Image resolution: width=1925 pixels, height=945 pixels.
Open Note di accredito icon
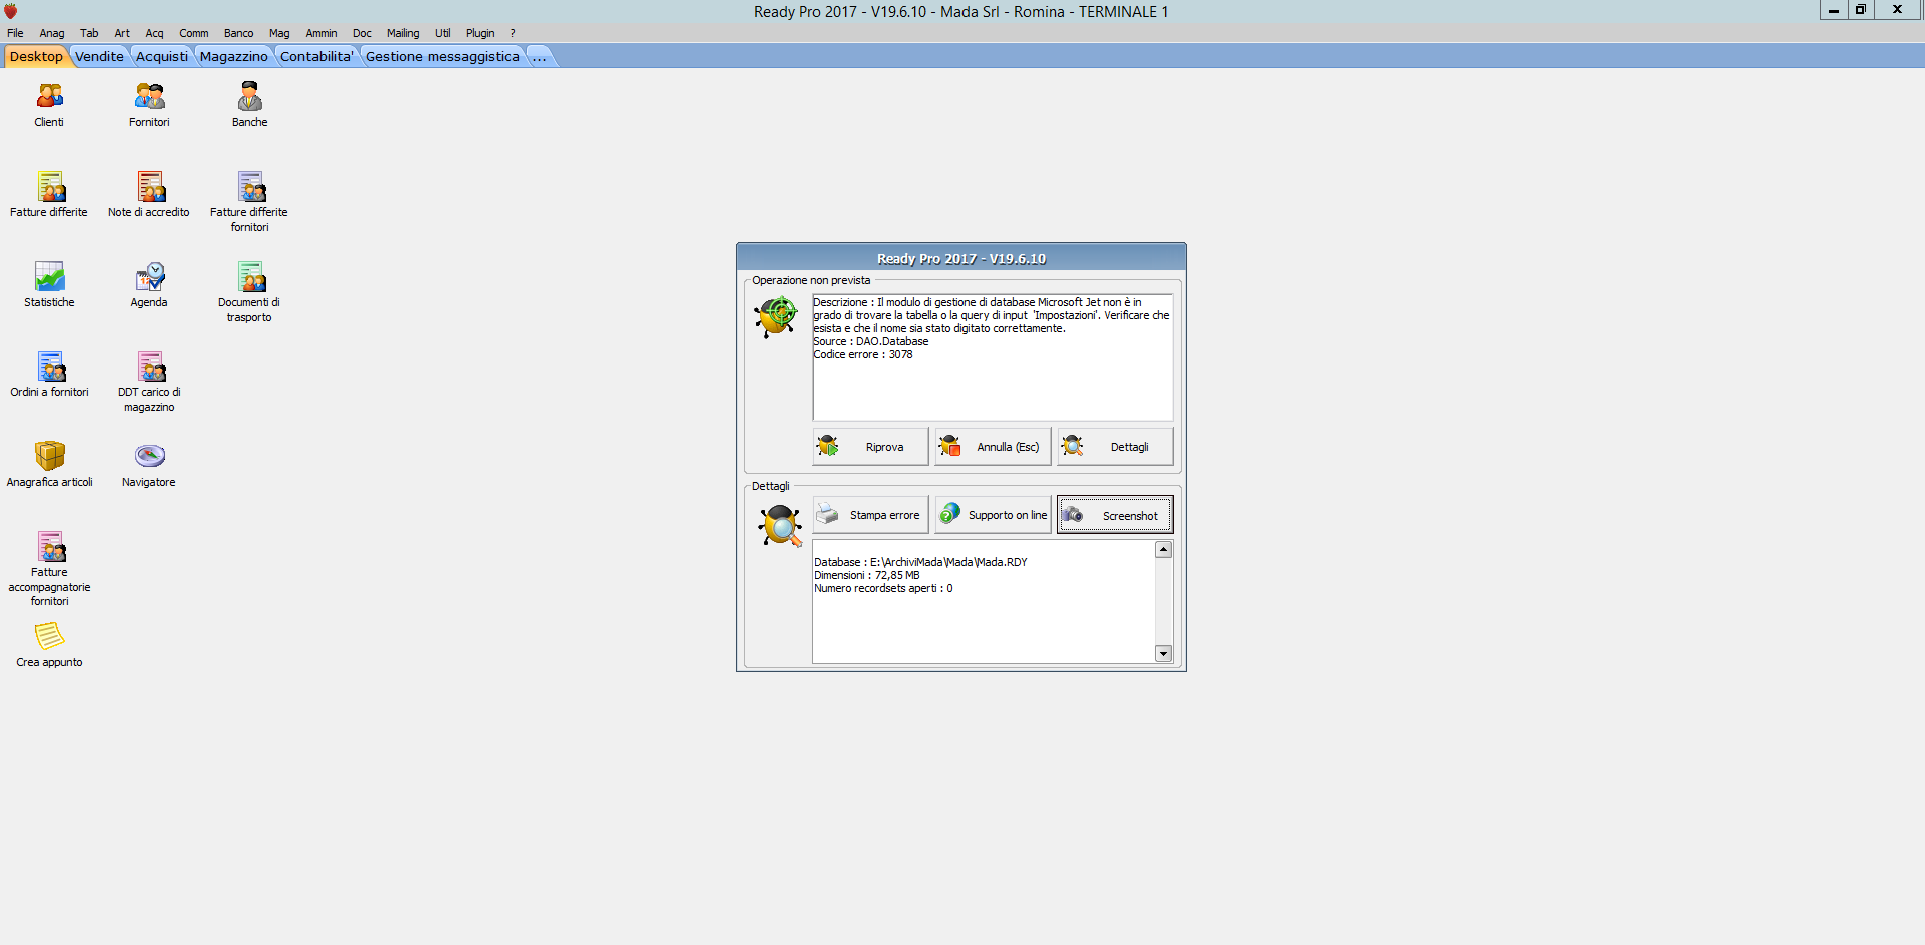pos(149,195)
